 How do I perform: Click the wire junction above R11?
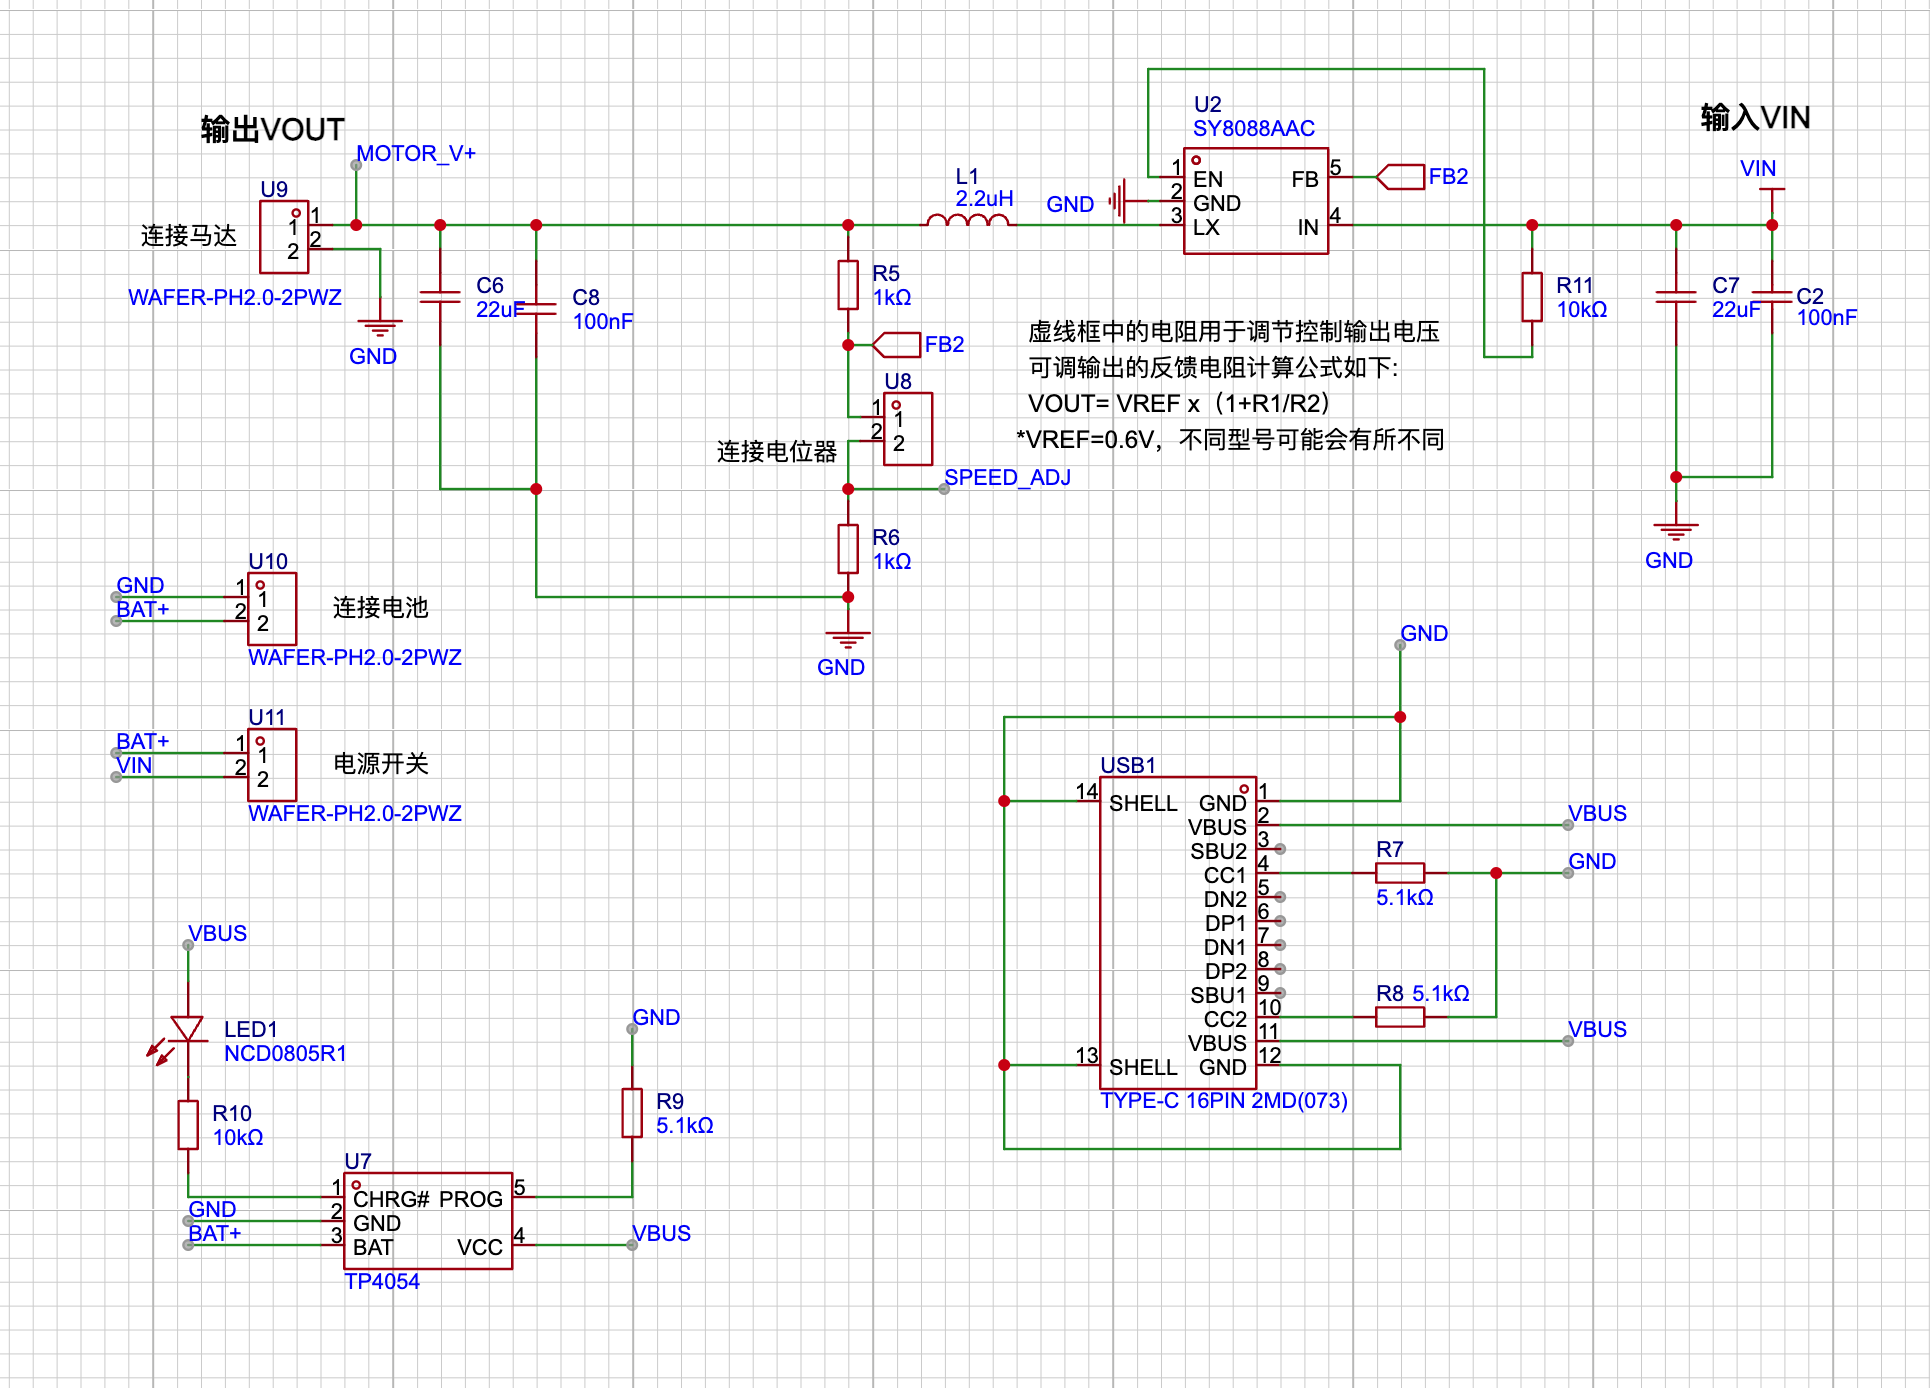(1532, 225)
